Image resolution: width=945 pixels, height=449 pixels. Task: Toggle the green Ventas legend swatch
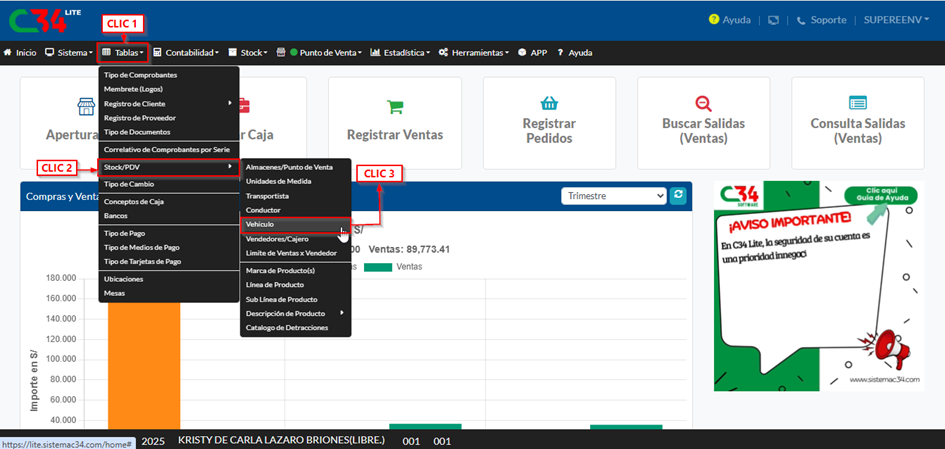pyautogui.click(x=377, y=267)
